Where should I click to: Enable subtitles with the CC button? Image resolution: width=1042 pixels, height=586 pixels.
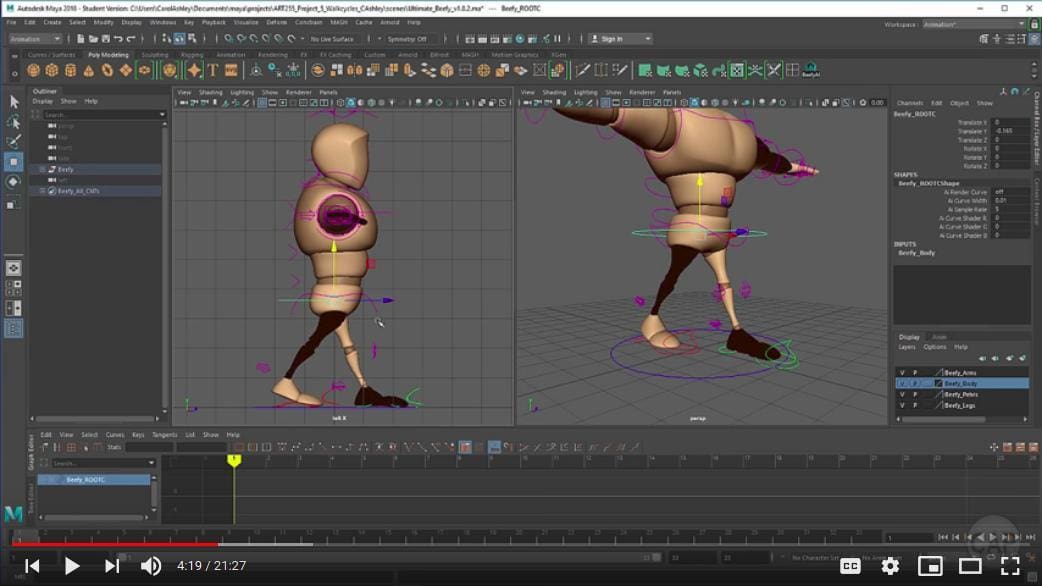849,565
